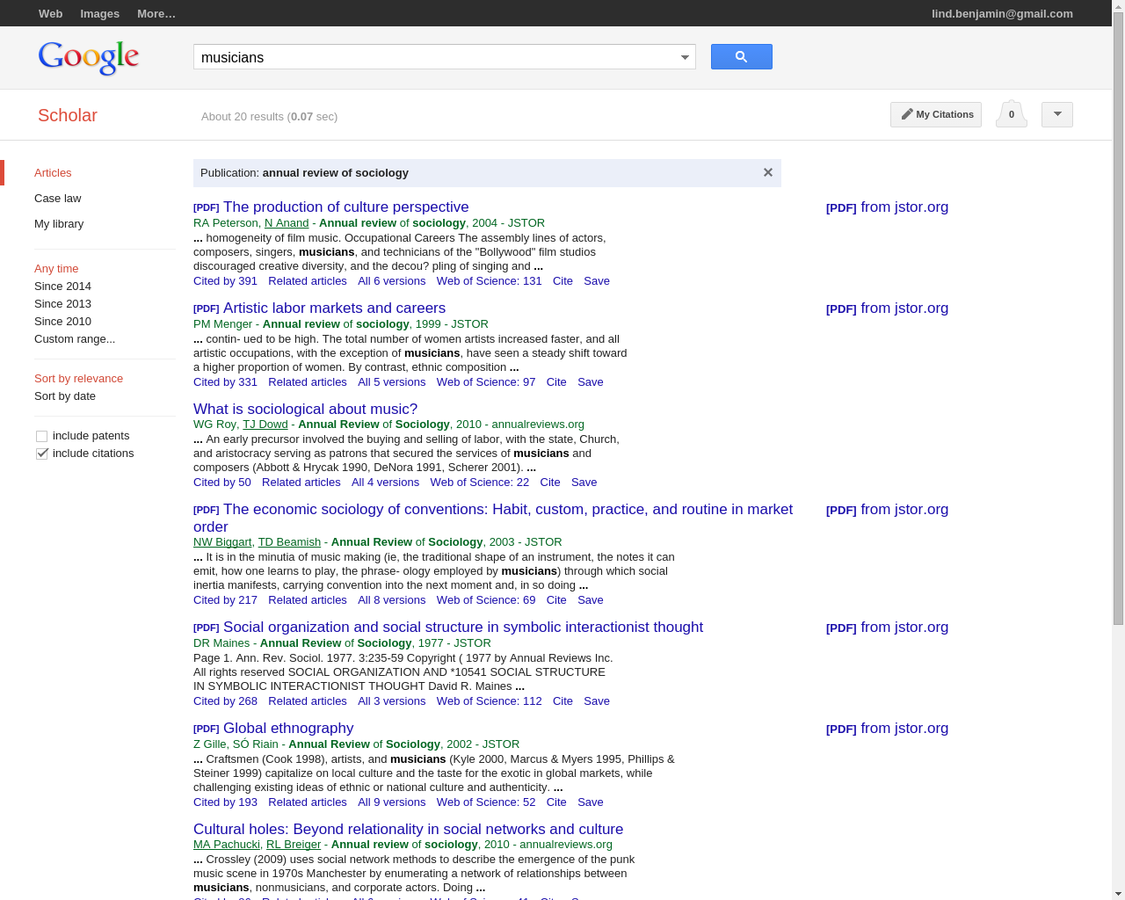
Task: Uncheck the include citations checkbox
Action: pyautogui.click(x=42, y=454)
